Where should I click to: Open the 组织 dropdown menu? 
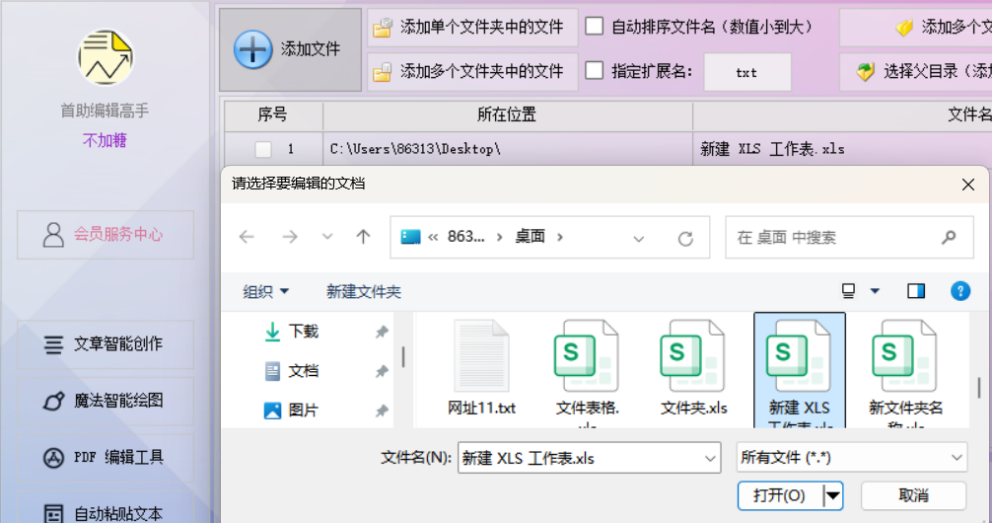pos(266,292)
